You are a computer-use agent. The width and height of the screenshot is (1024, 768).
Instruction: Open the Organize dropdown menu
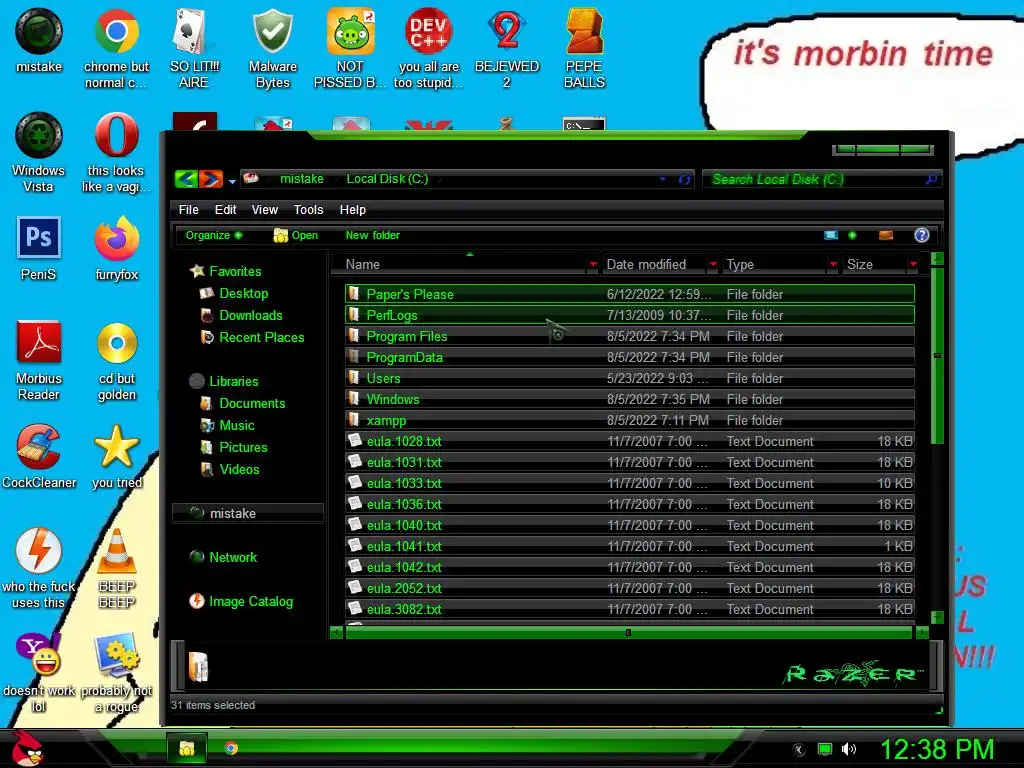(x=214, y=235)
